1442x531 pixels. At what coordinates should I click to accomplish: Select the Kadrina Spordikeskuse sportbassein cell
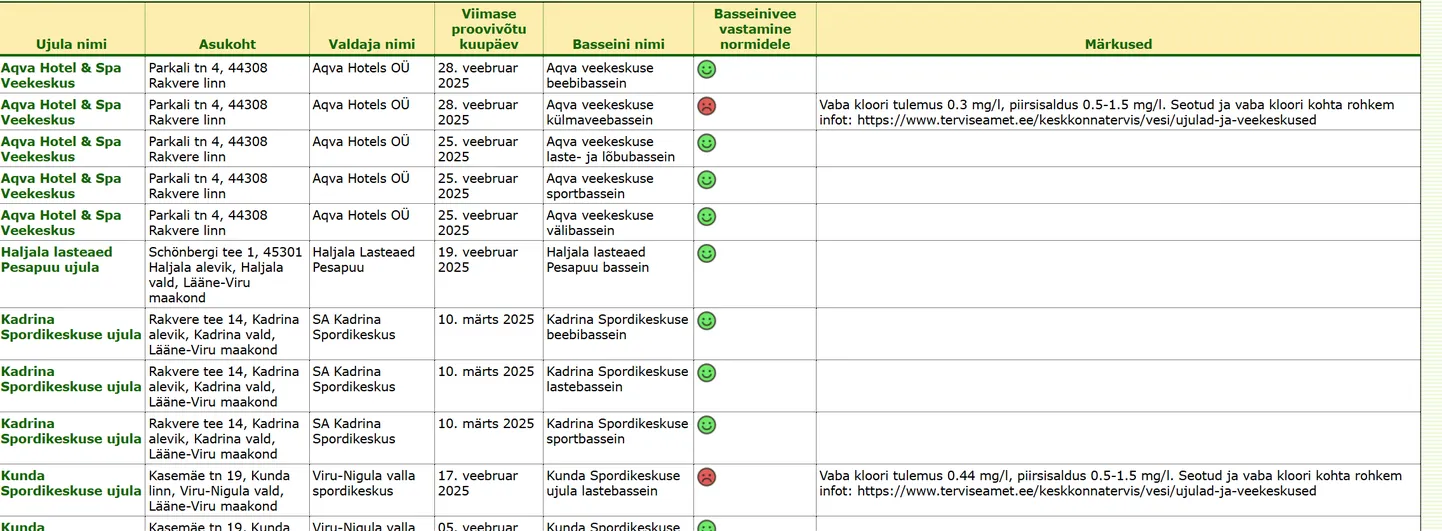point(618,439)
